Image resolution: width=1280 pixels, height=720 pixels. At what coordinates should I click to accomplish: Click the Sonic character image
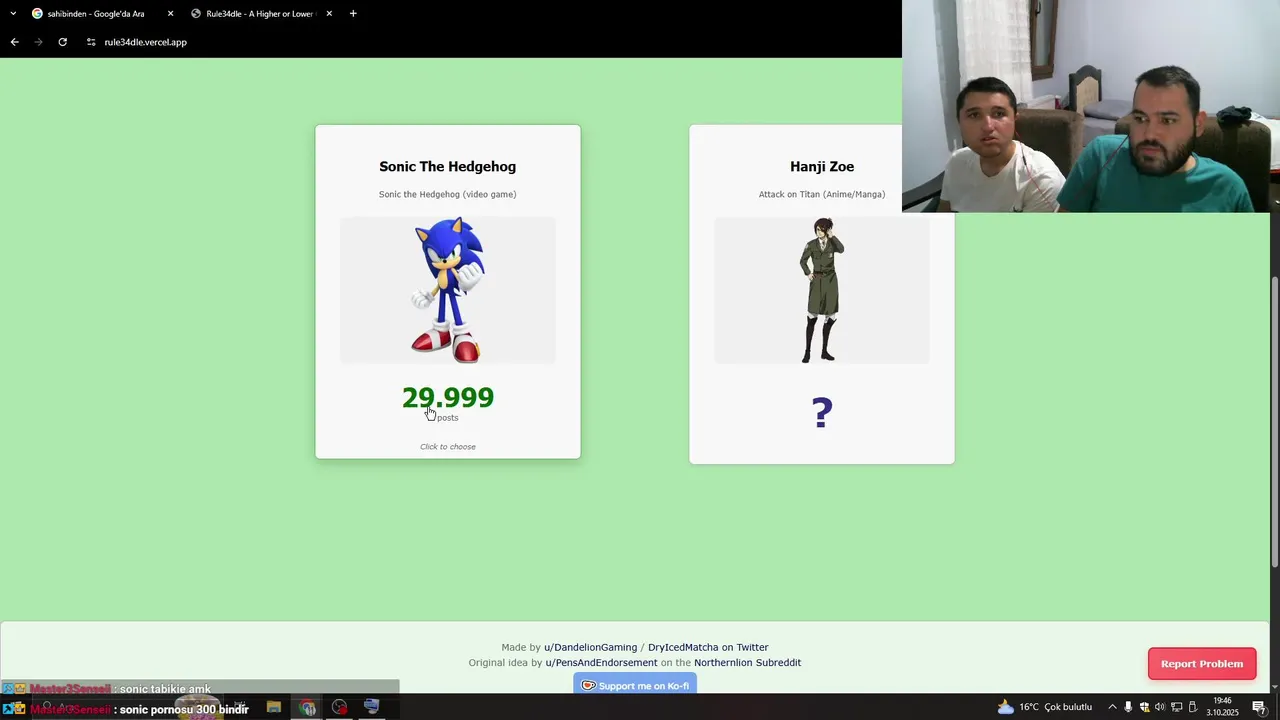click(448, 290)
